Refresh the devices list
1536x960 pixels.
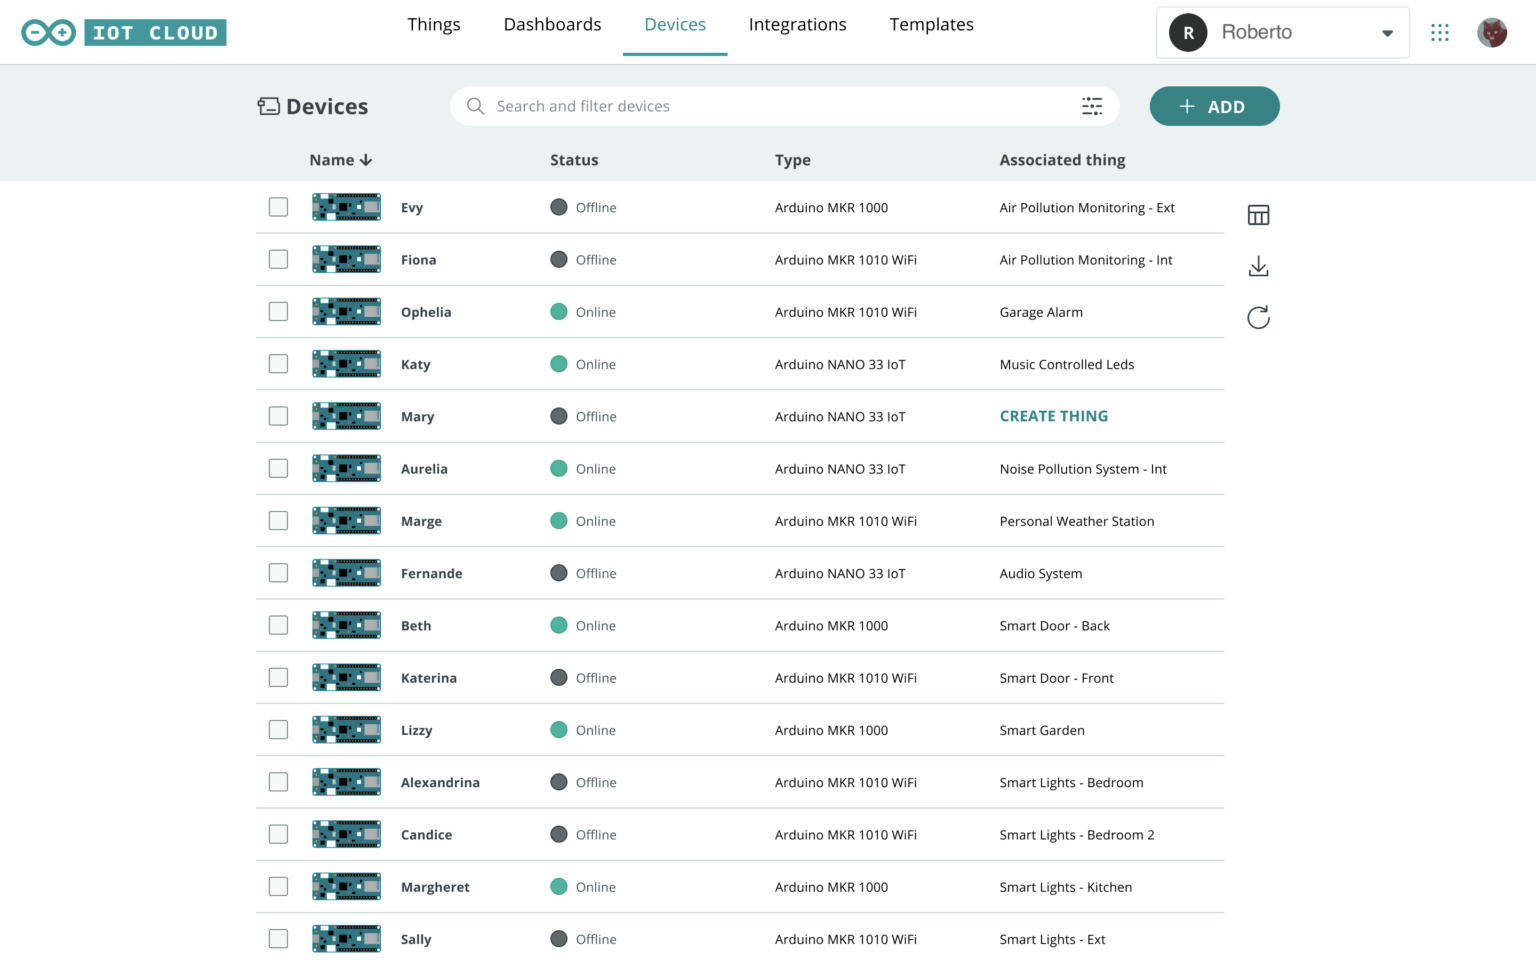pos(1258,317)
